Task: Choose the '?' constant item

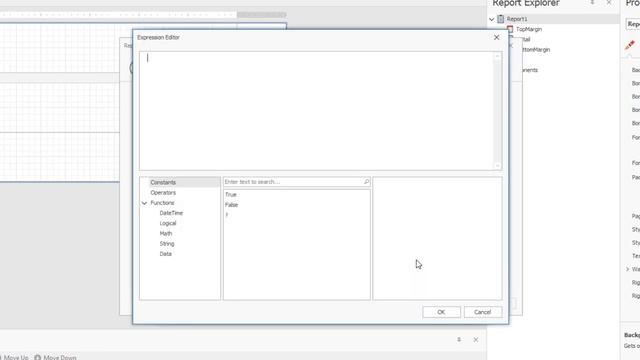Action: tap(227, 215)
